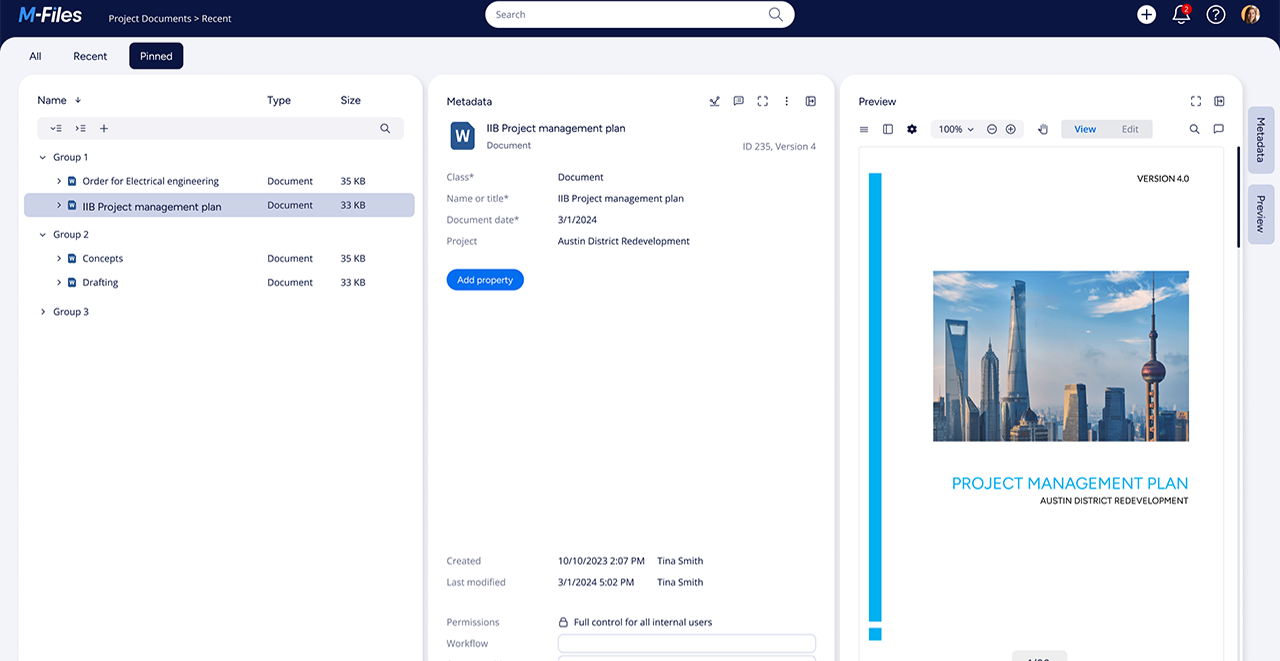
Task: Pin the IIB Project management plan document
Action: point(714,101)
